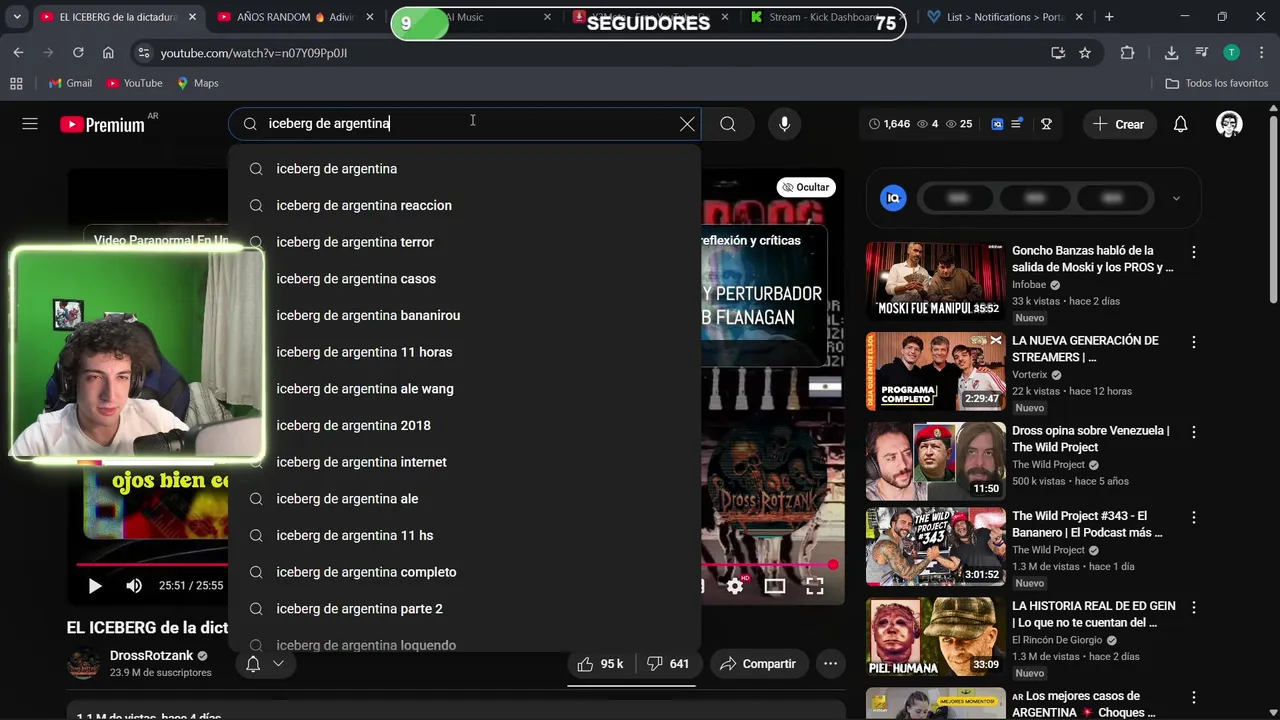Click the Crear button
The height and width of the screenshot is (720, 1280).
(x=1118, y=124)
